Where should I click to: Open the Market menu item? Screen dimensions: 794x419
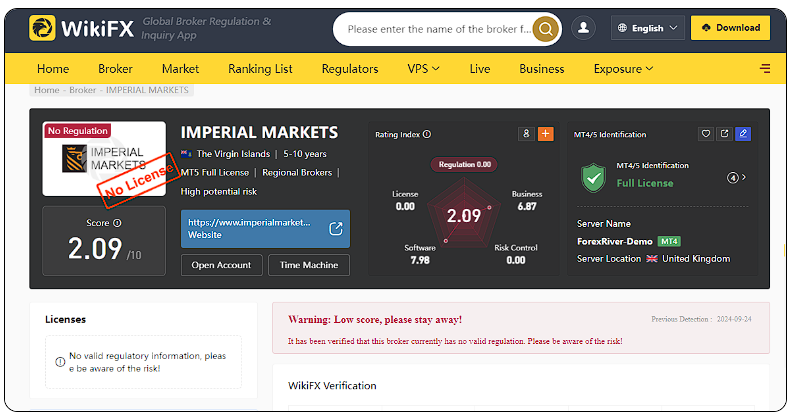pyautogui.click(x=180, y=68)
